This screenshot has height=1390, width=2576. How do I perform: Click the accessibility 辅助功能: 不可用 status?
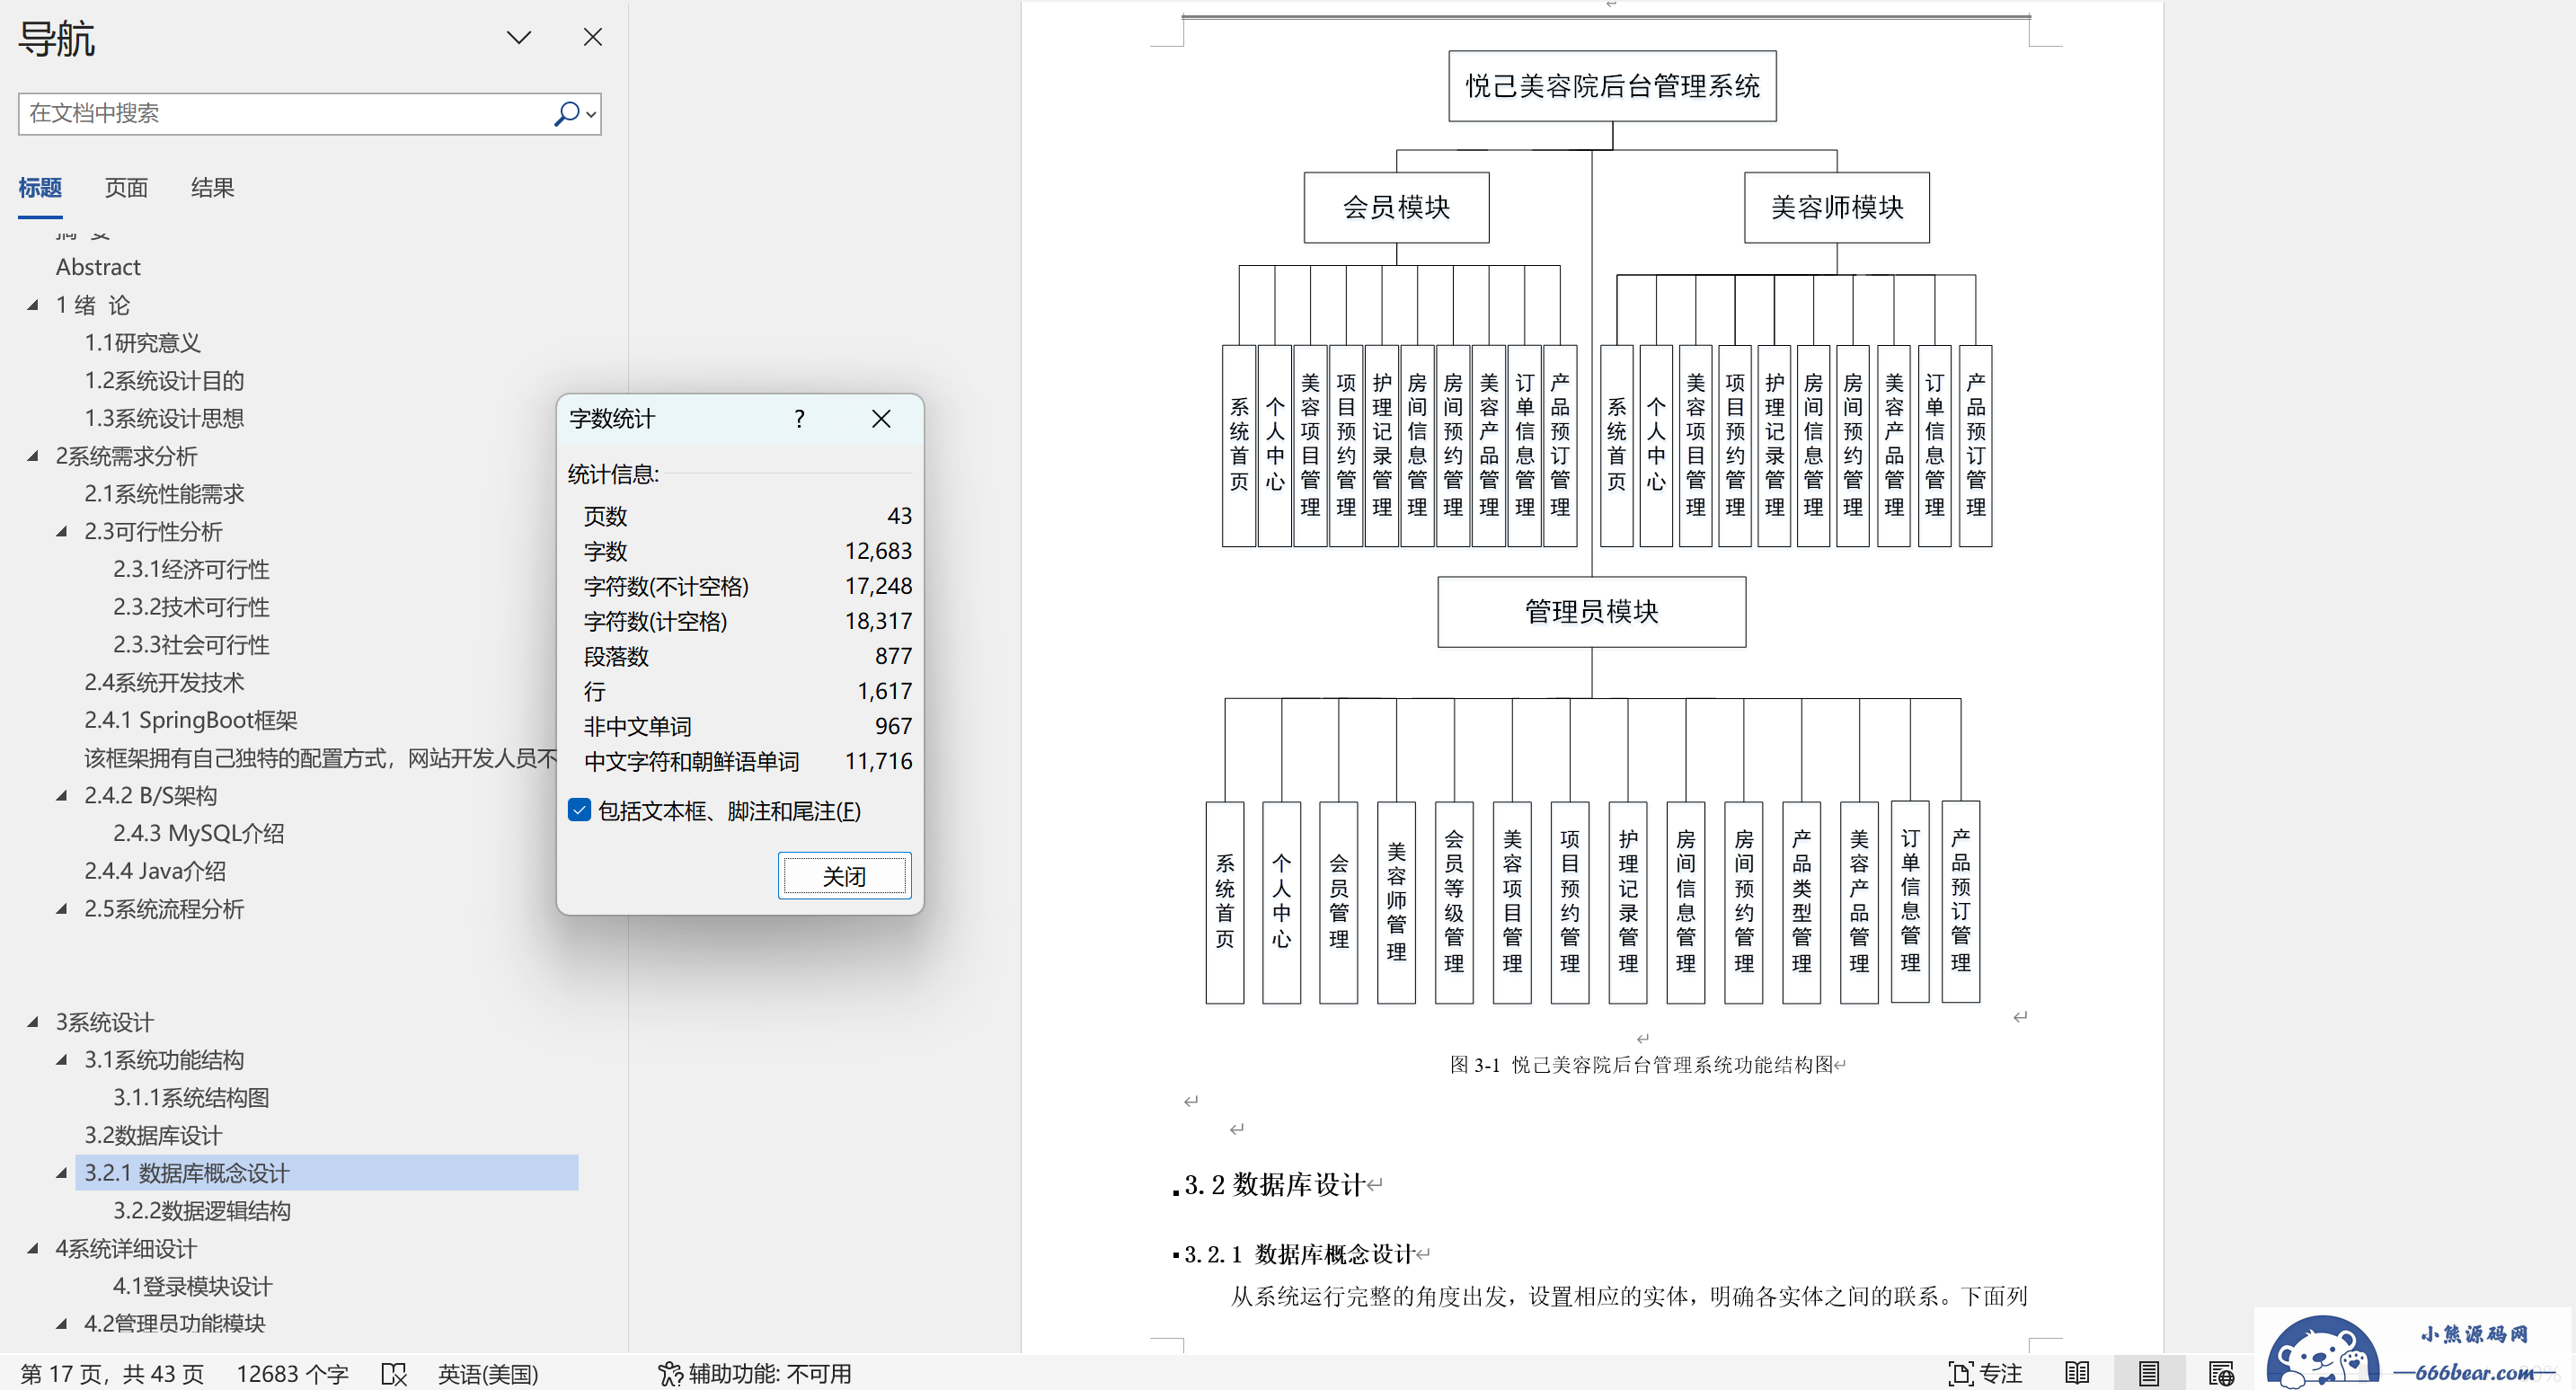point(755,1373)
